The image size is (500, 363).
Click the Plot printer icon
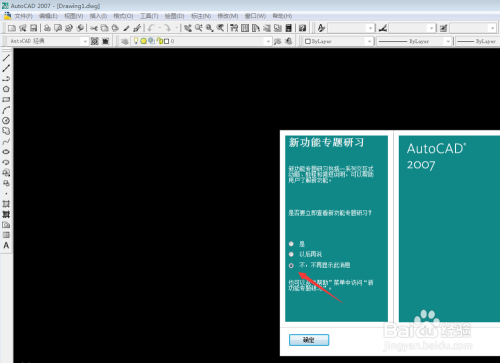pos(47,28)
